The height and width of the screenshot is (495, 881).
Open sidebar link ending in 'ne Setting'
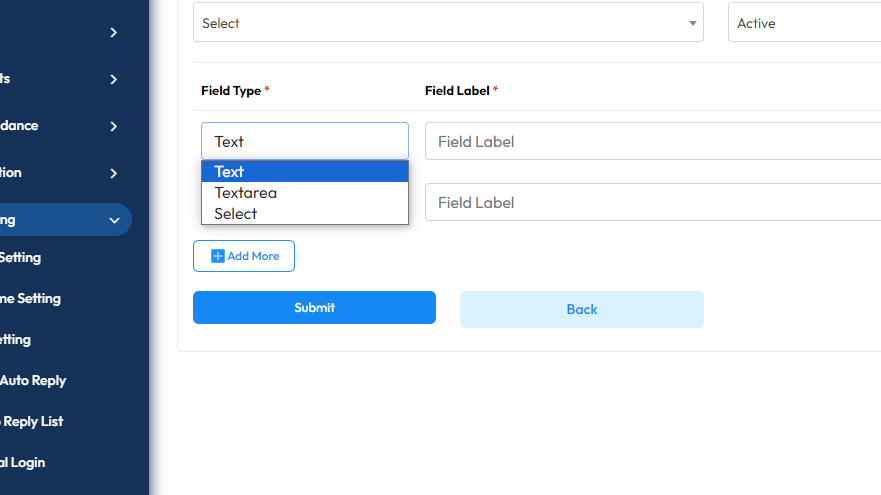tap(30, 298)
